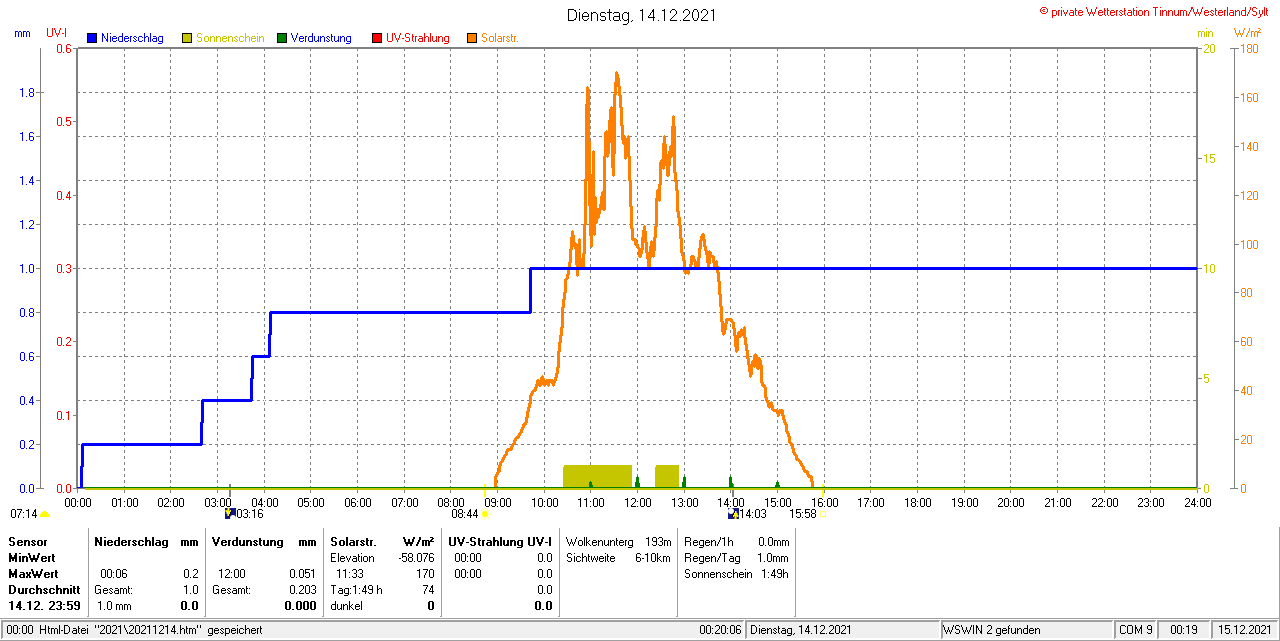Screen dimensions: 1280x641
Task: Click the Verdunstung Gesamt value 0.203
Action: click(x=301, y=589)
